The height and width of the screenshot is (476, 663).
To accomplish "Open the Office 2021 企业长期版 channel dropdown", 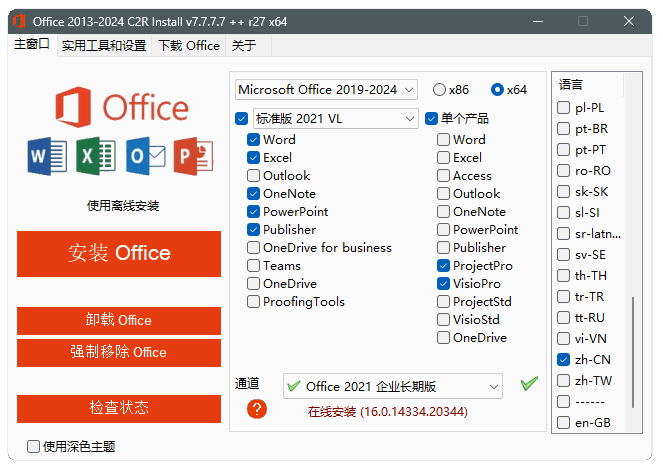I will tap(391, 386).
